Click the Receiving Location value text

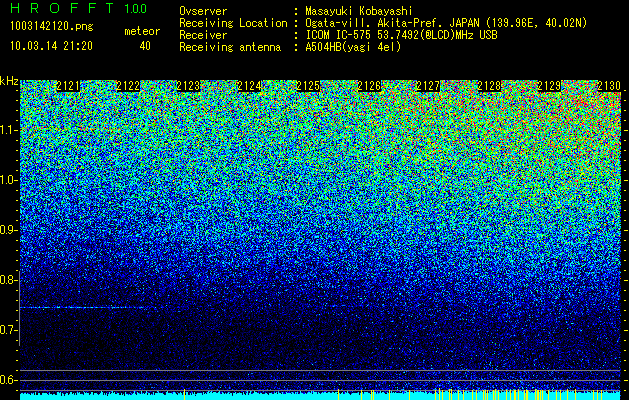click(x=446, y=23)
